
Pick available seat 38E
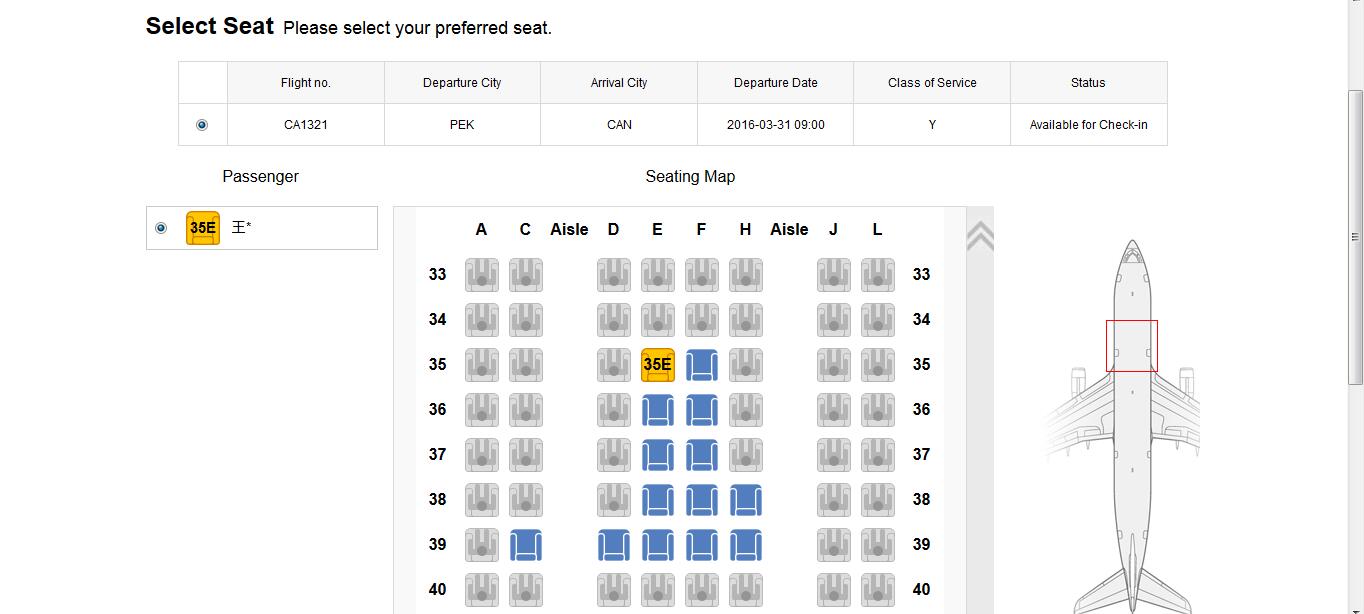coord(658,500)
